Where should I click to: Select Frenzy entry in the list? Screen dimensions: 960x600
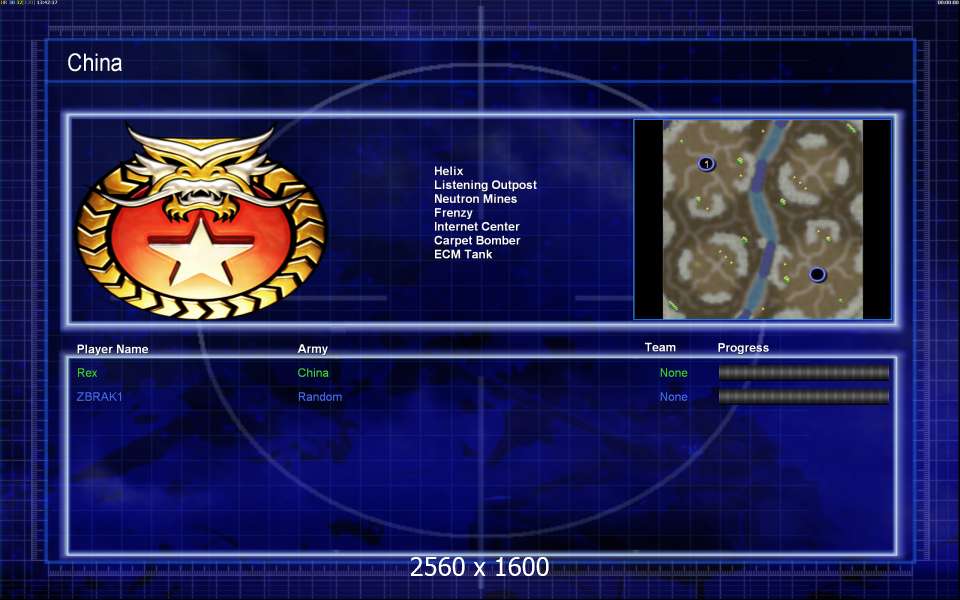(453, 213)
